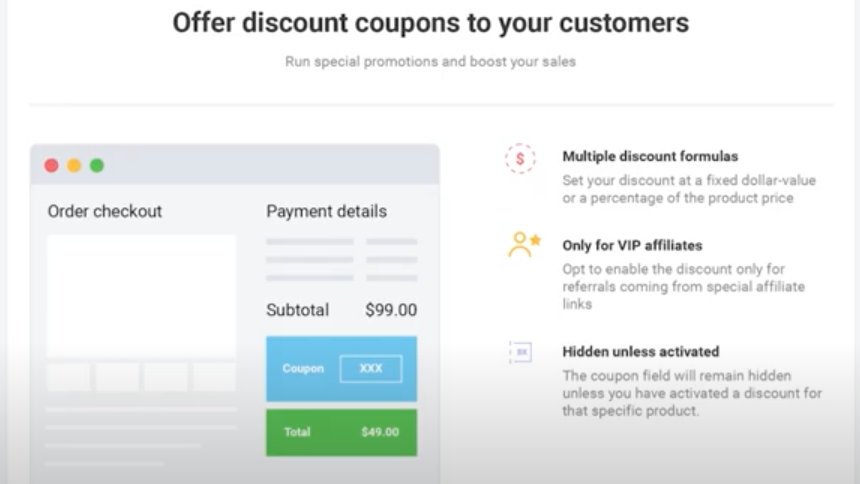Click the large white order preview box
This screenshot has height=484, width=860.
pos(141,296)
